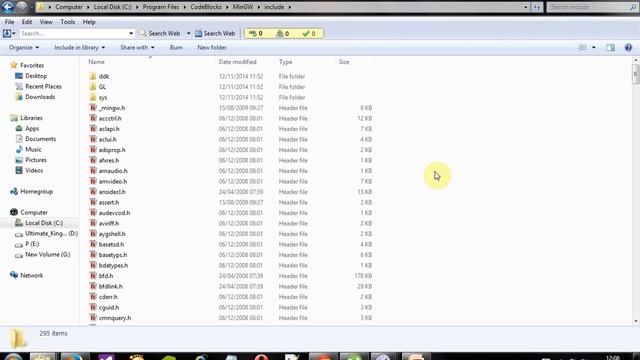The image size is (640, 360).
Task: Open the Edit menu
Action: pos(27,22)
